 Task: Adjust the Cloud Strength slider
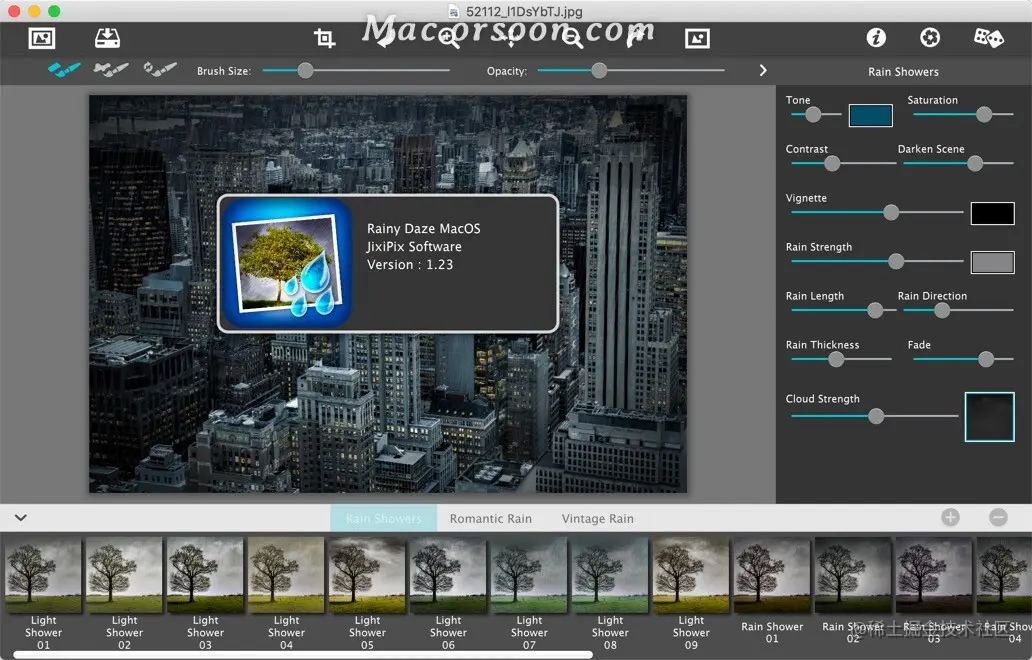874,416
